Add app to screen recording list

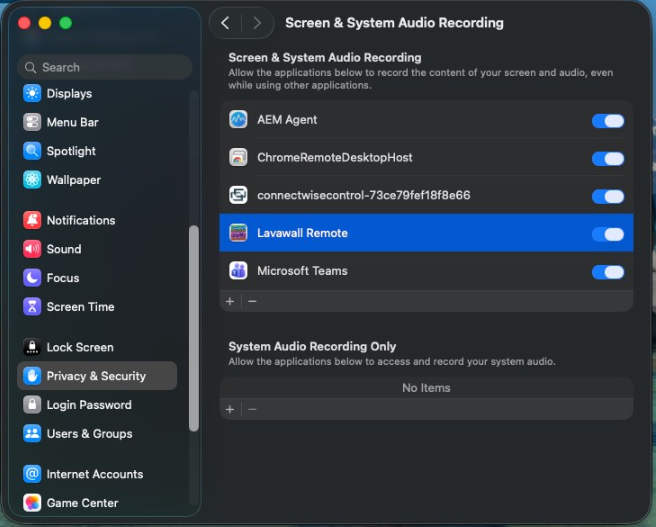click(230, 301)
